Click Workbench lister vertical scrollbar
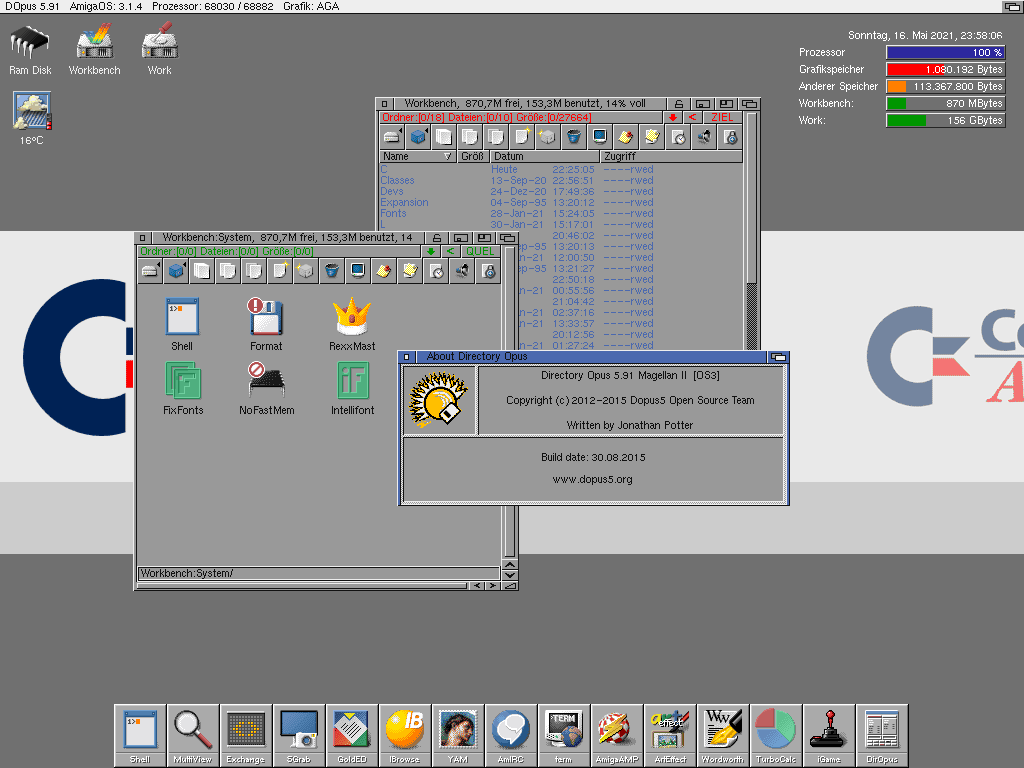This screenshot has height=768, width=1024. pyautogui.click(x=752, y=229)
